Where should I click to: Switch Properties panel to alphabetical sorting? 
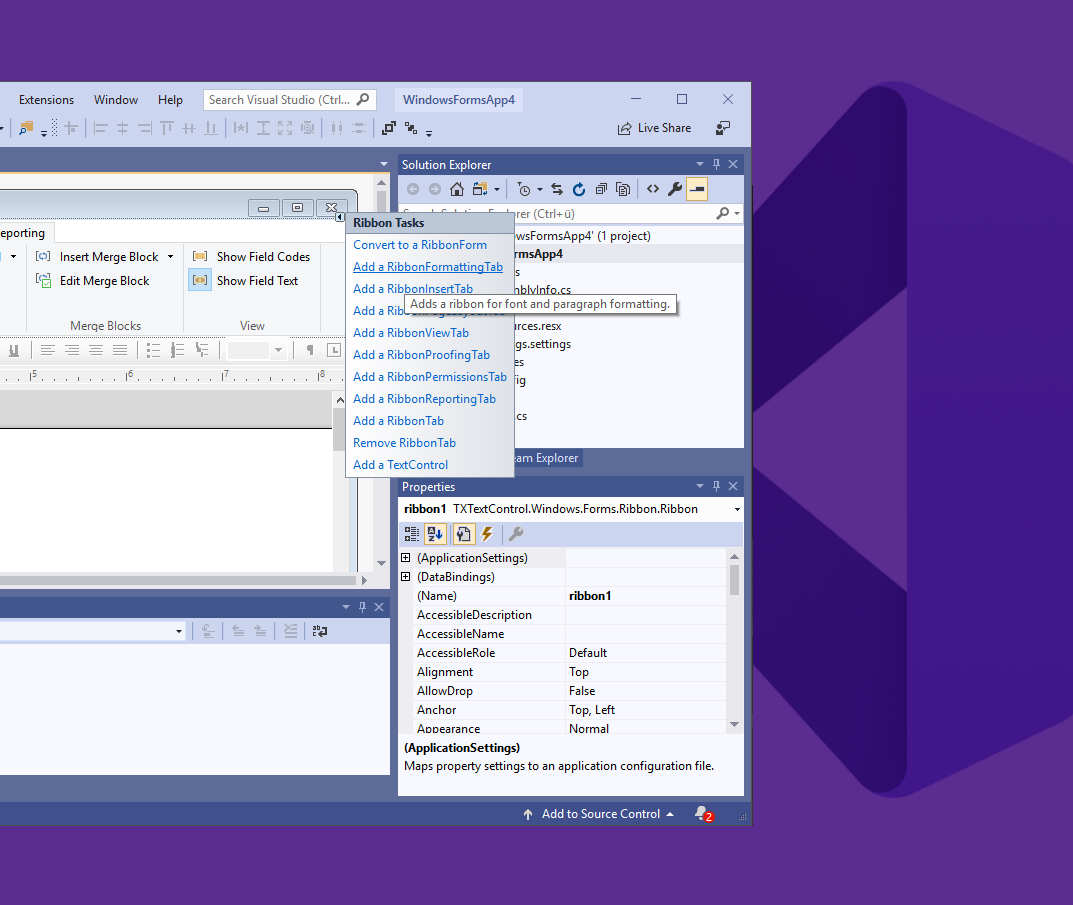point(435,533)
